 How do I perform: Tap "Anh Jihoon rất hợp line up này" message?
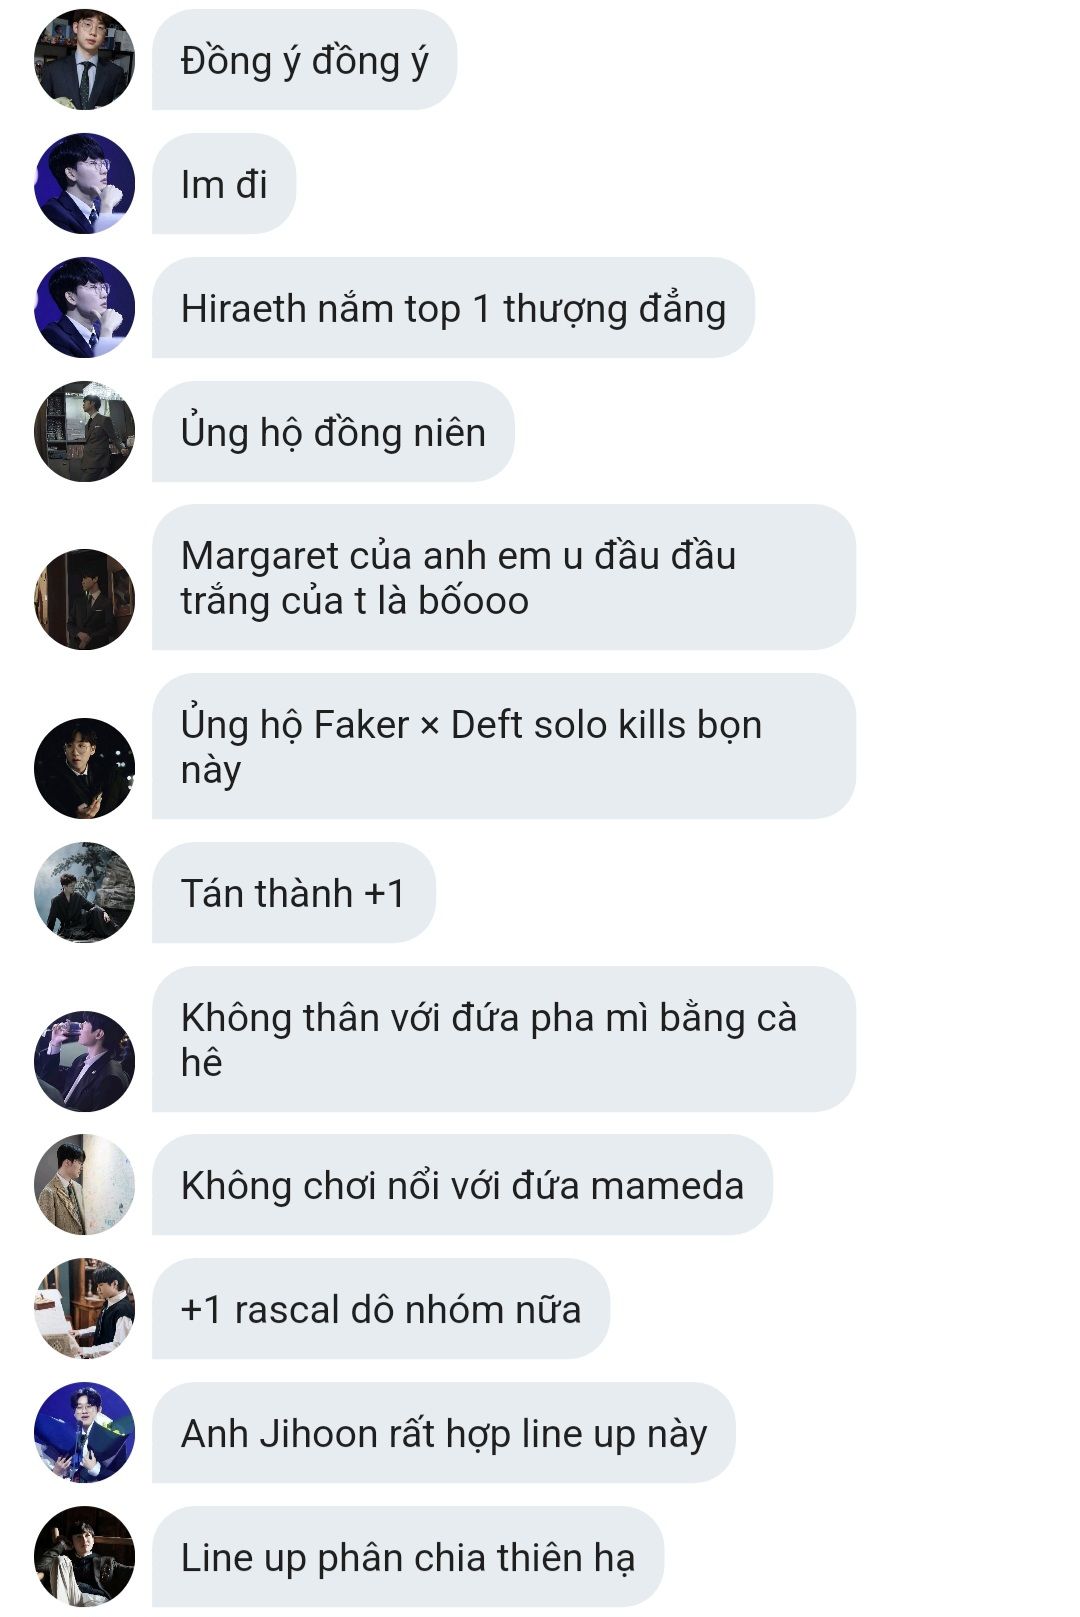click(x=444, y=1432)
